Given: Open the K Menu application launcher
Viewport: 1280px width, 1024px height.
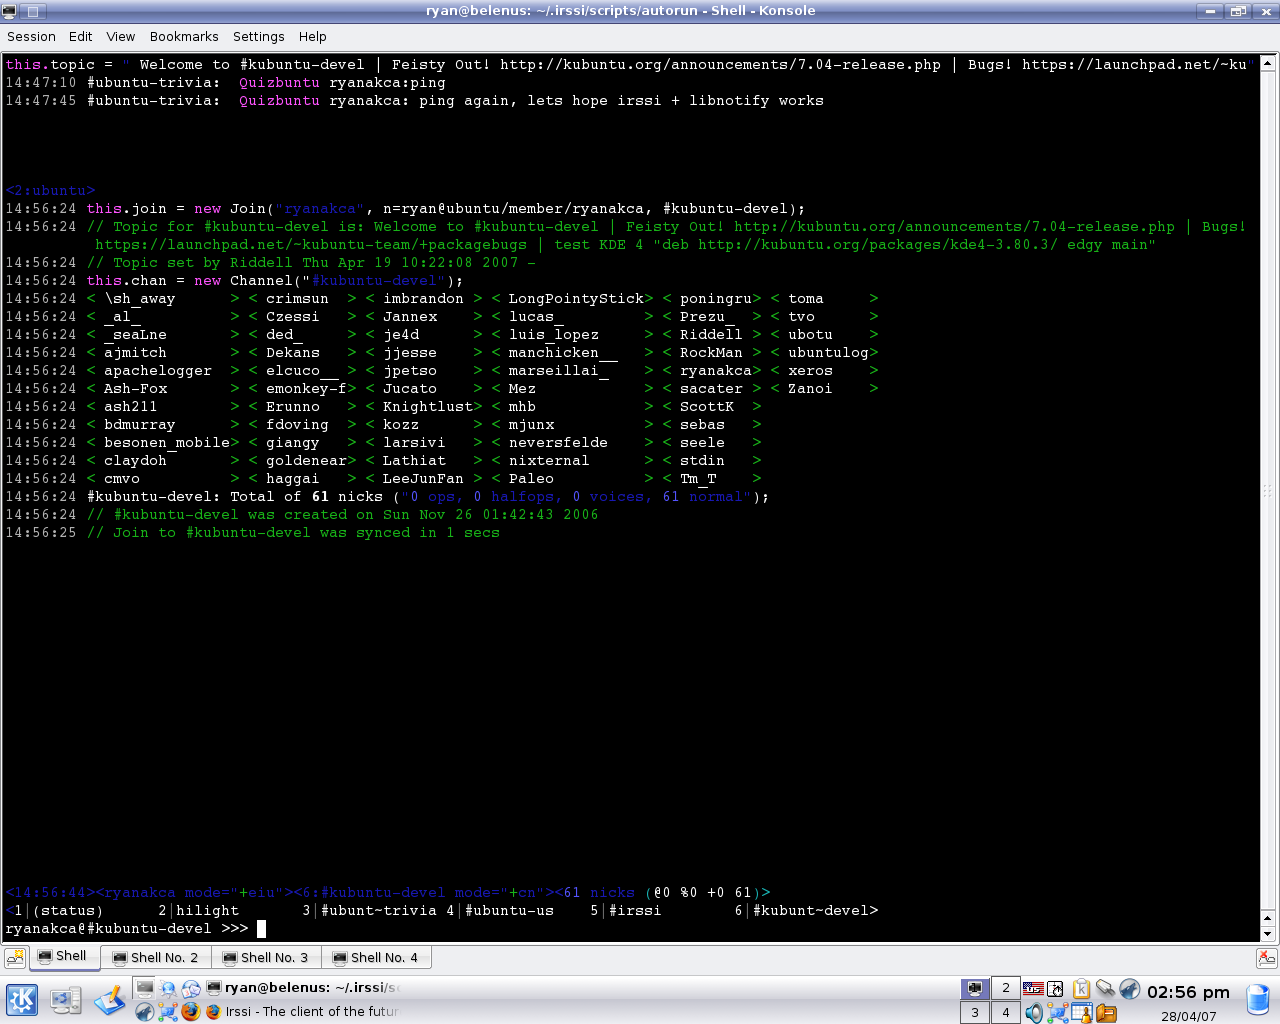Looking at the screenshot, I should pyautogui.click(x=21, y=999).
